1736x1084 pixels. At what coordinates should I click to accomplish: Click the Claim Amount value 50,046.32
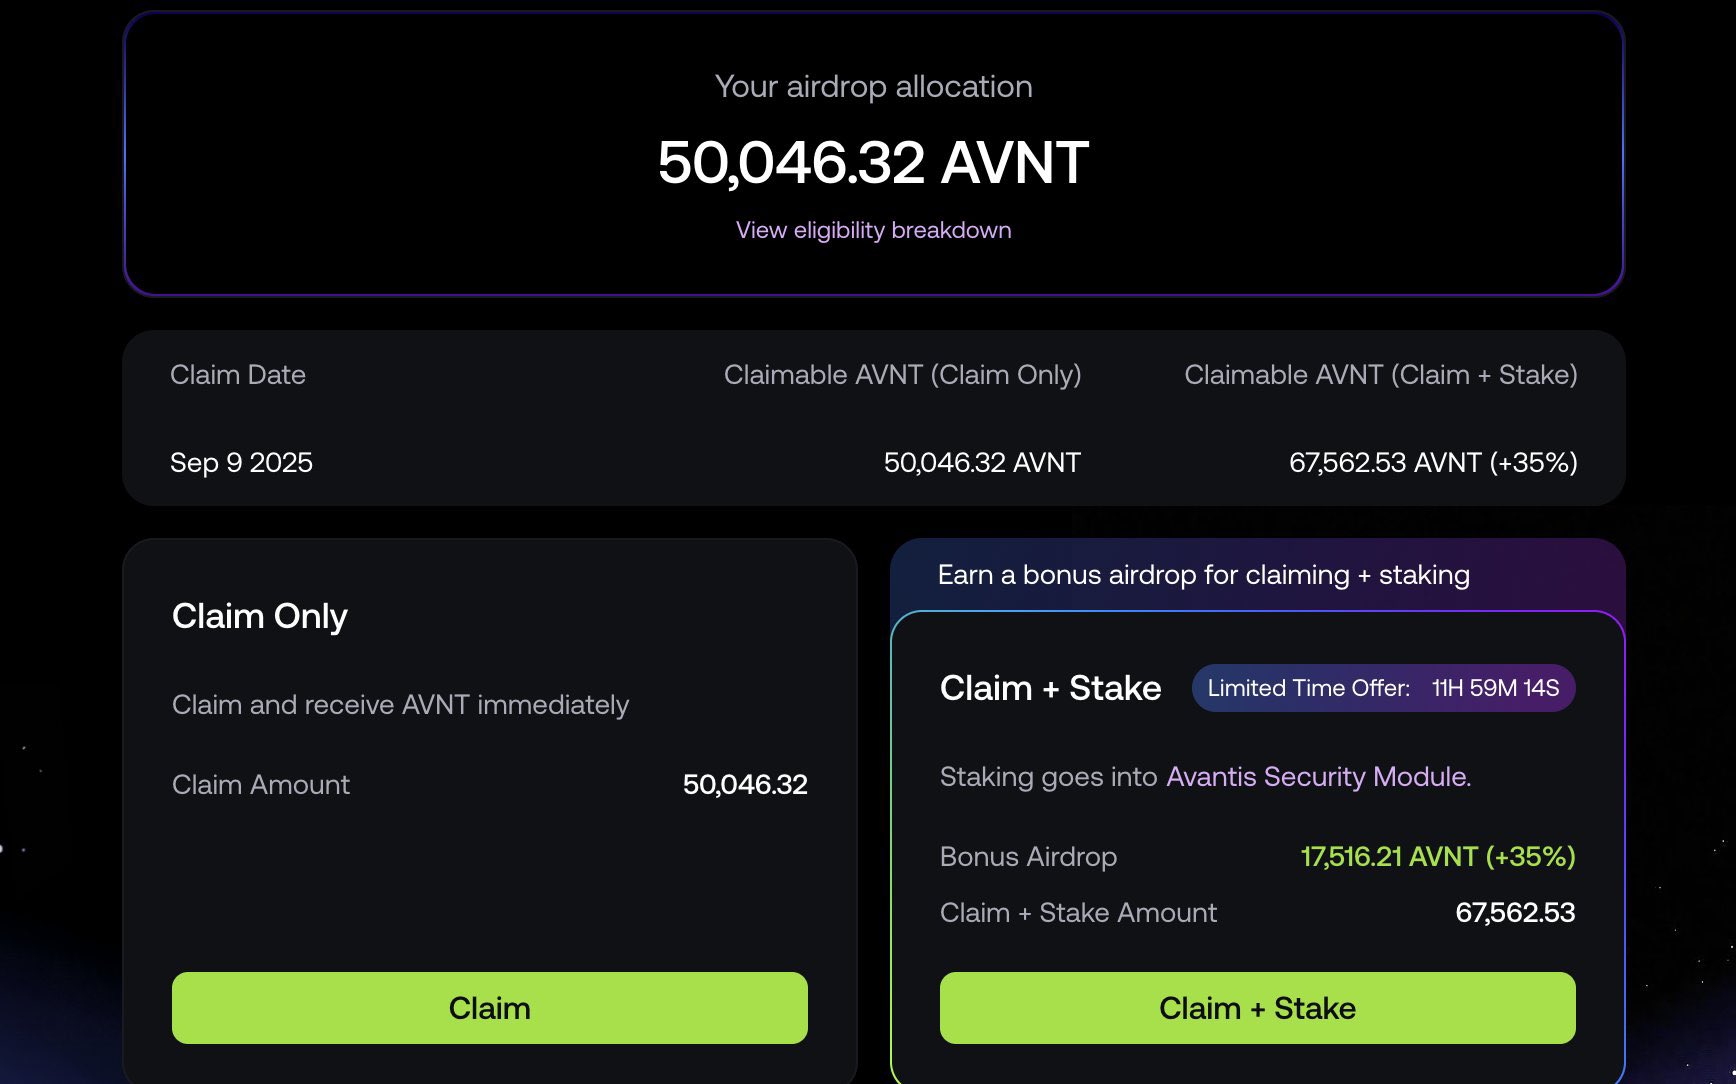point(745,784)
